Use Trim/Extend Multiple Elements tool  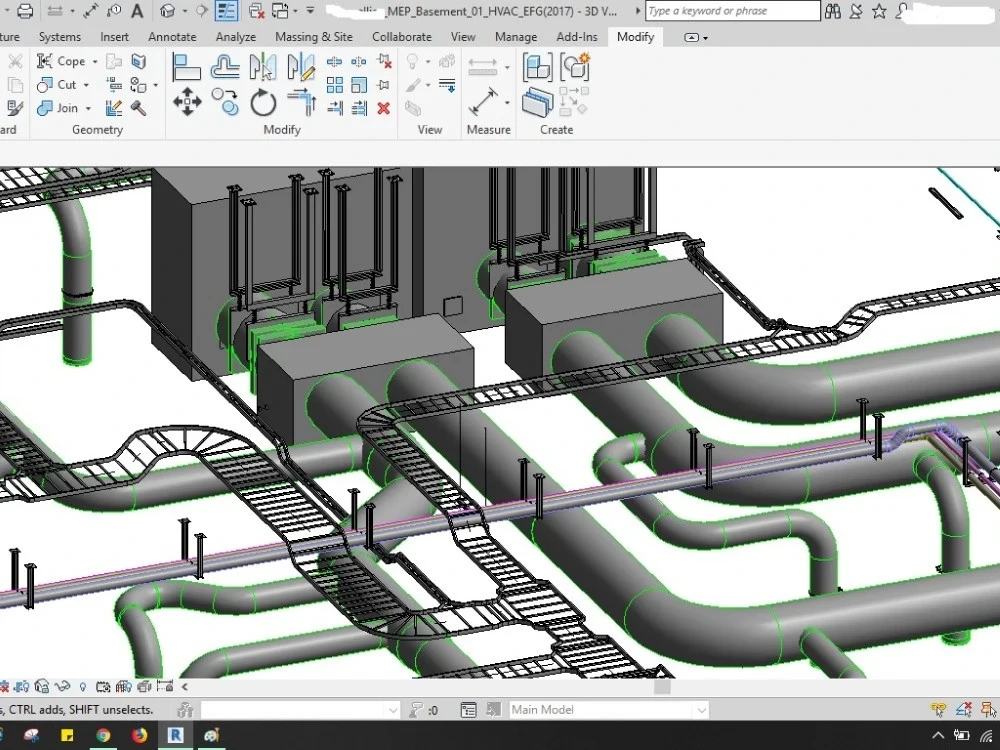tap(359, 108)
